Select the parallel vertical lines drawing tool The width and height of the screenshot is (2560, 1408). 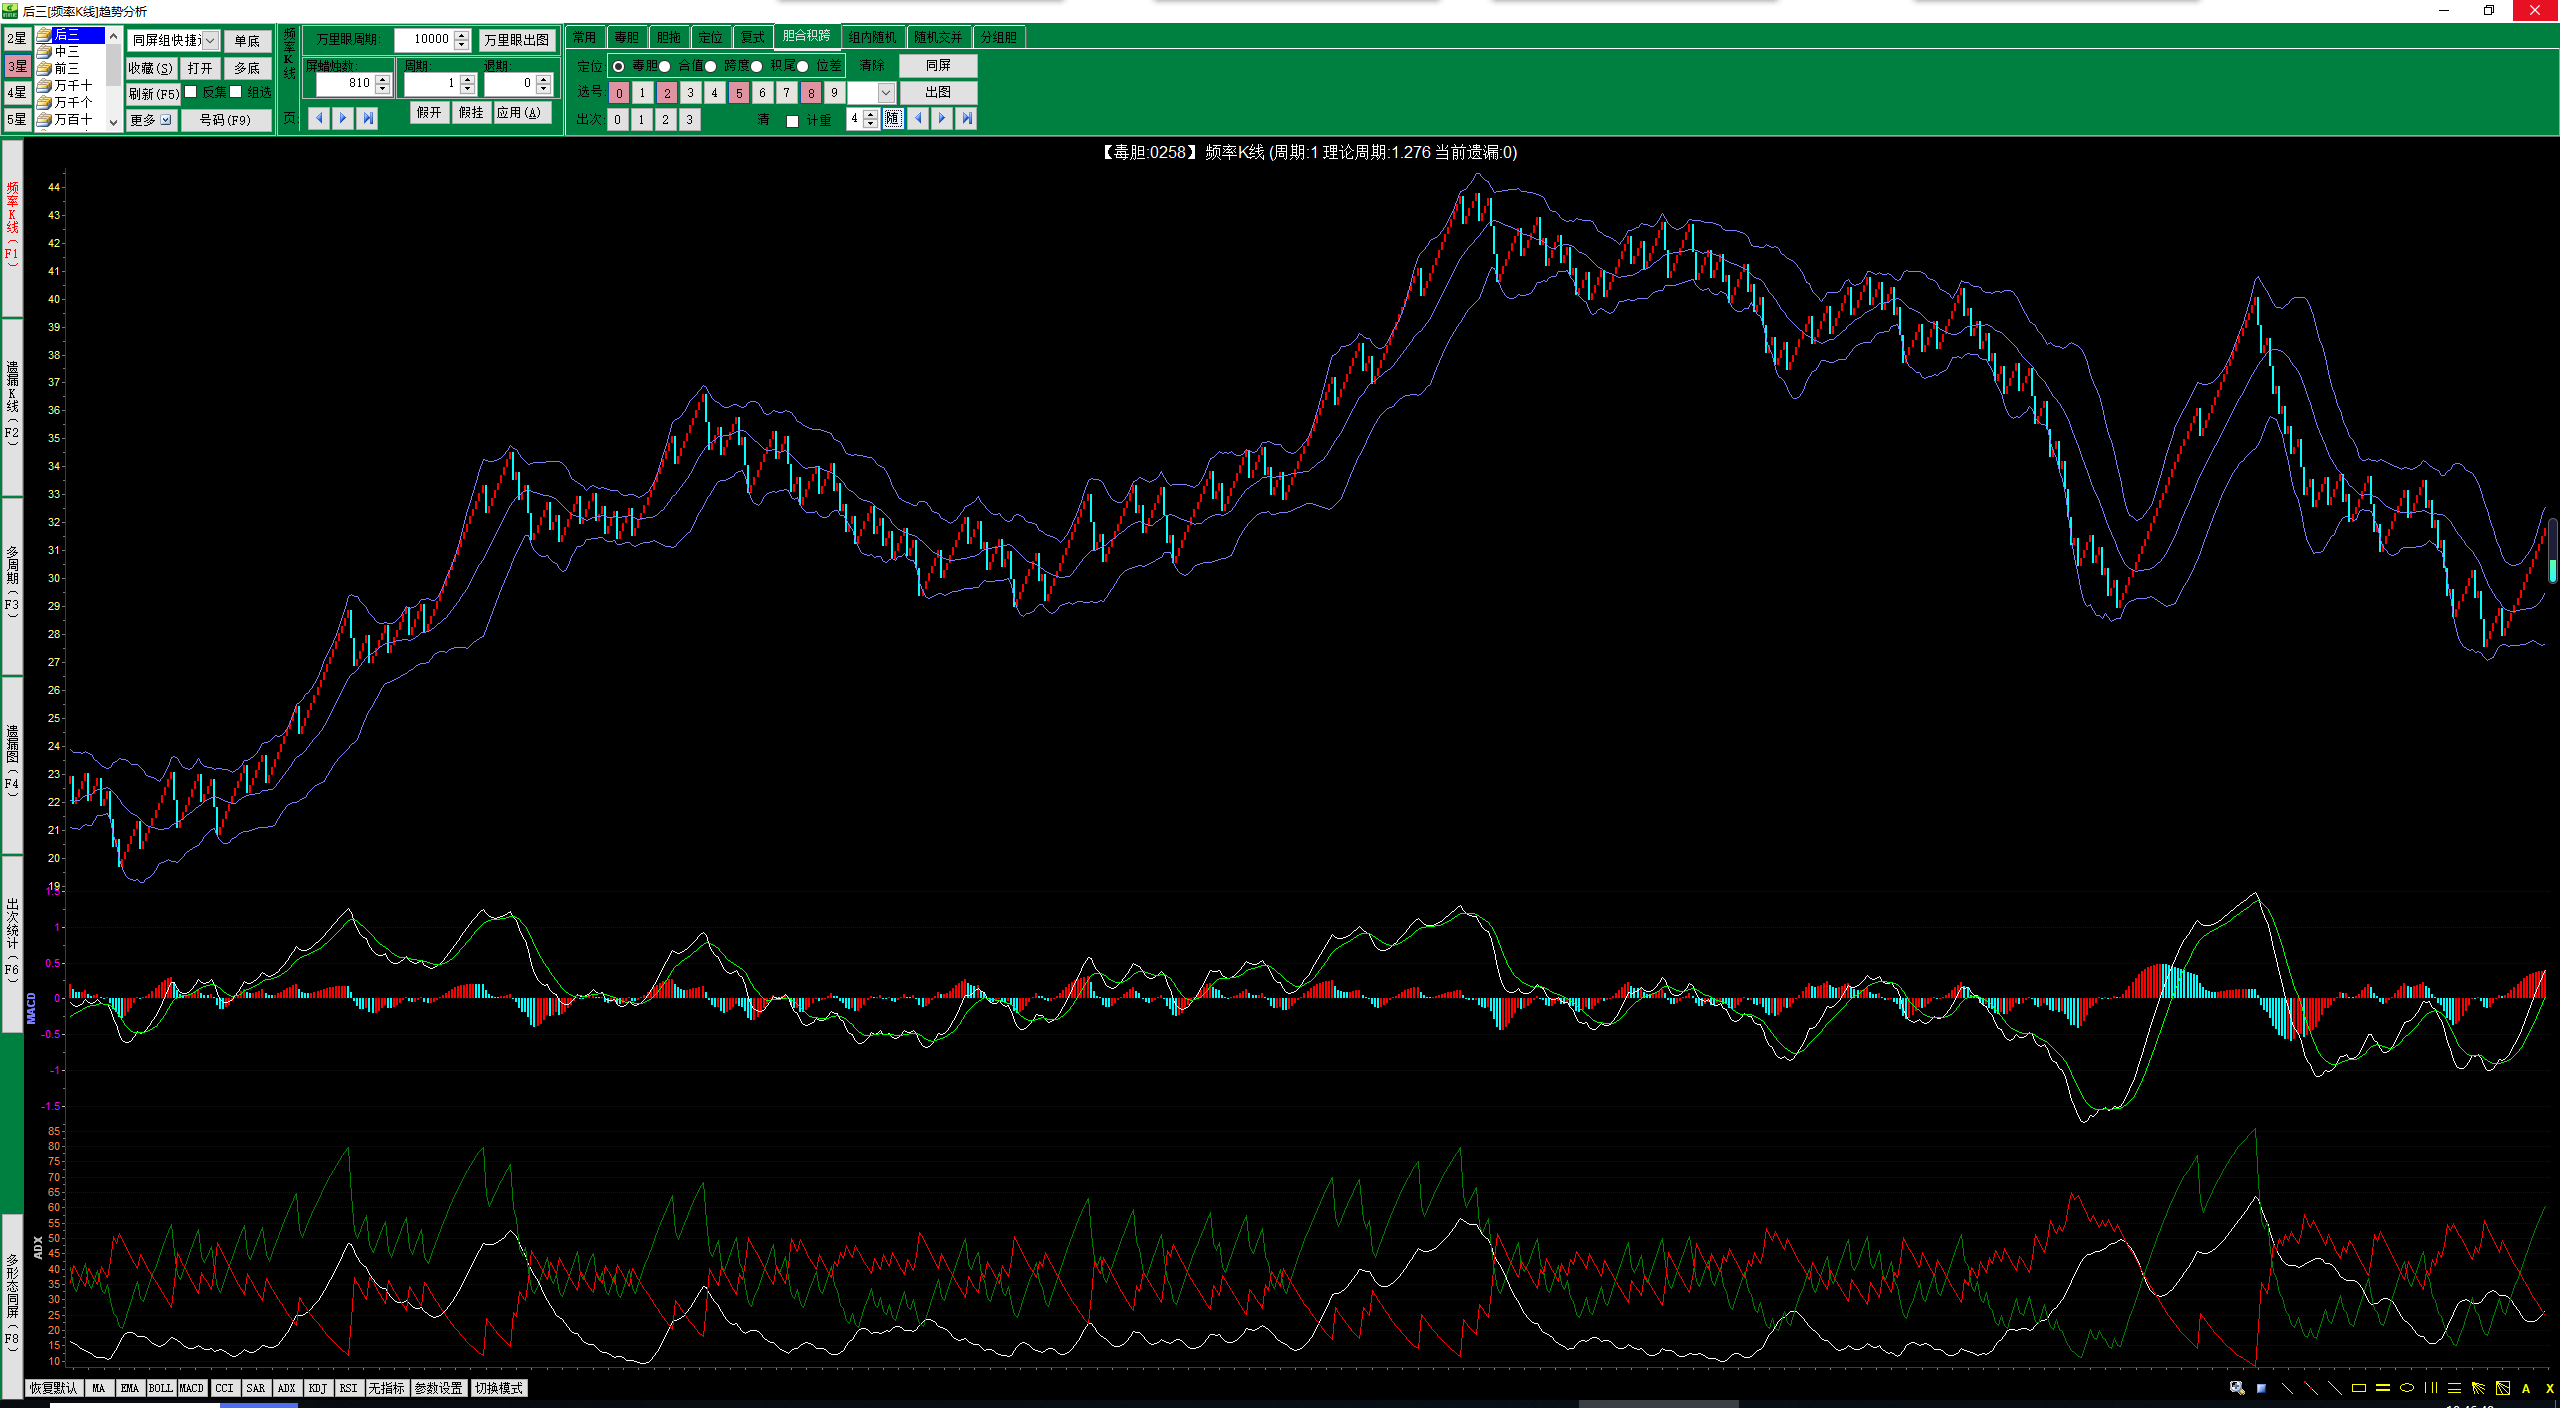pos(2431,1388)
